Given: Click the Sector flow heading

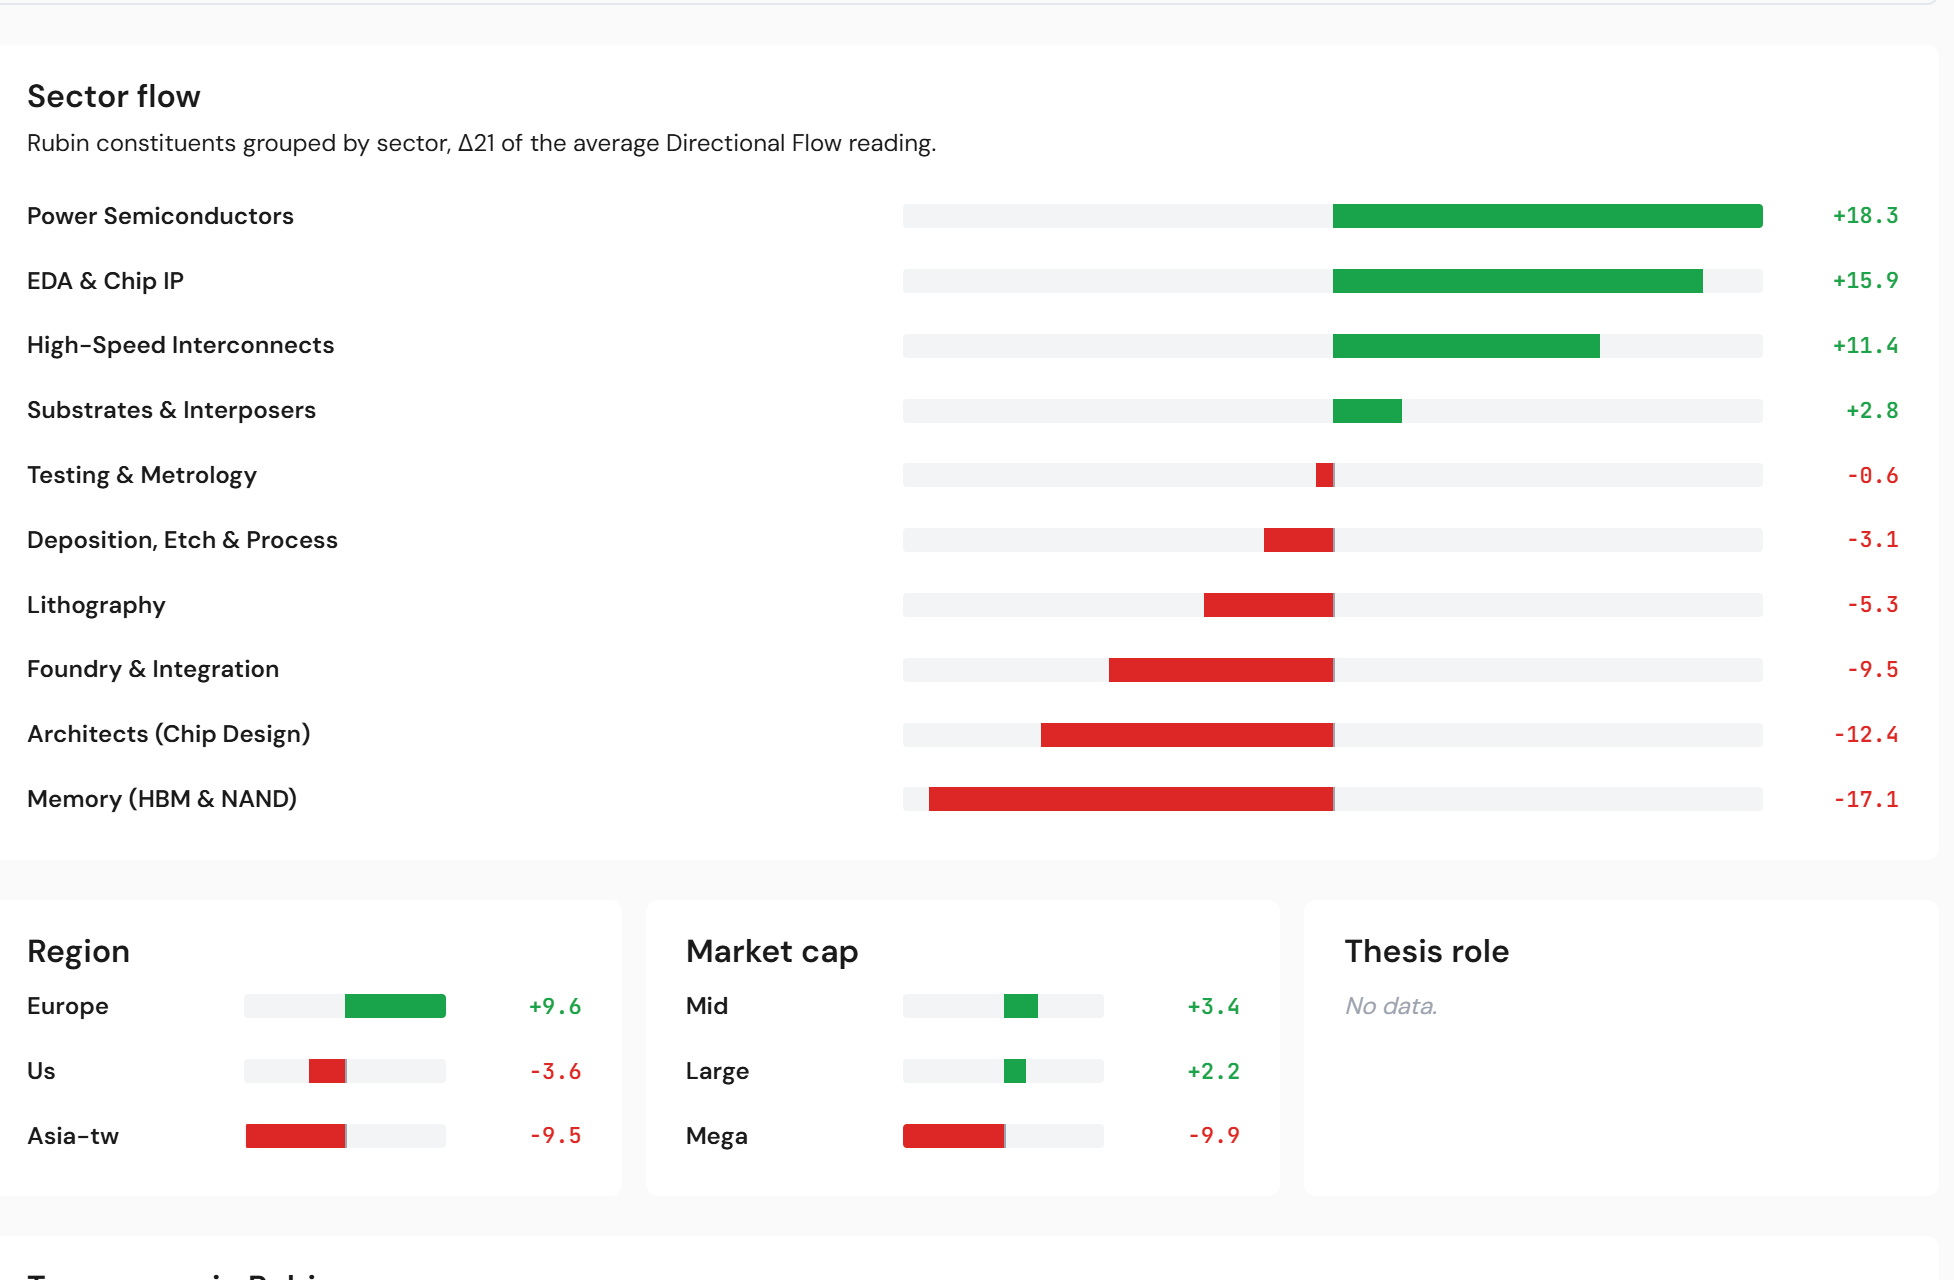Looking at the screenshot, I should [114, 97].
